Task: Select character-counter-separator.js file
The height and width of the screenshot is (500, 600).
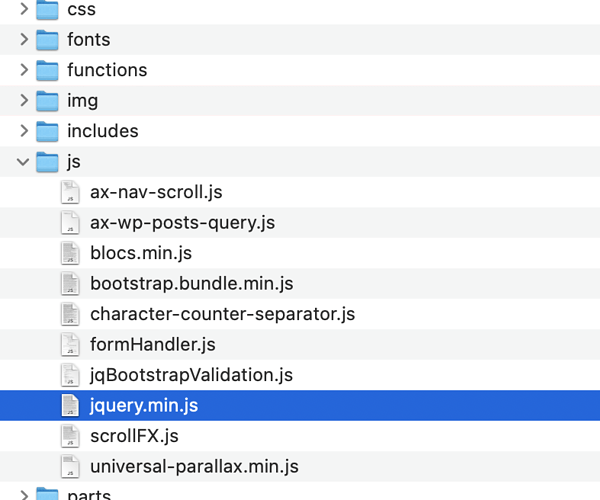Action: coord(222,314)
